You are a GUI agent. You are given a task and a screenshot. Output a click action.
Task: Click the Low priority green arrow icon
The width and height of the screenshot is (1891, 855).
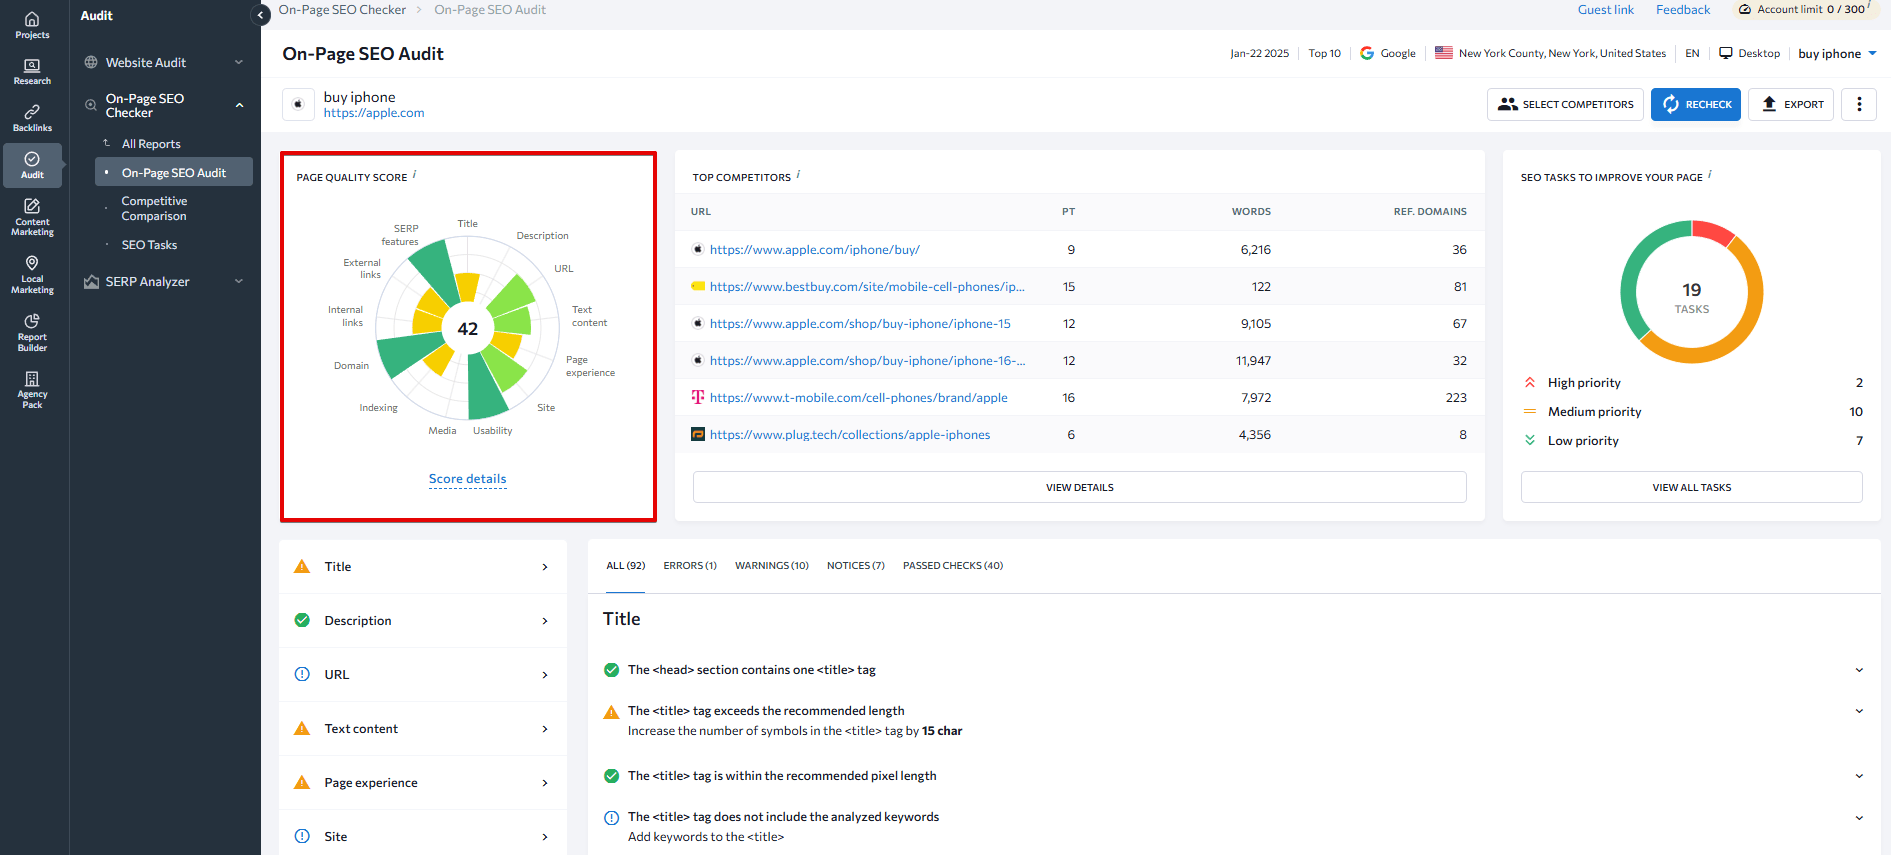(1530, 440)
